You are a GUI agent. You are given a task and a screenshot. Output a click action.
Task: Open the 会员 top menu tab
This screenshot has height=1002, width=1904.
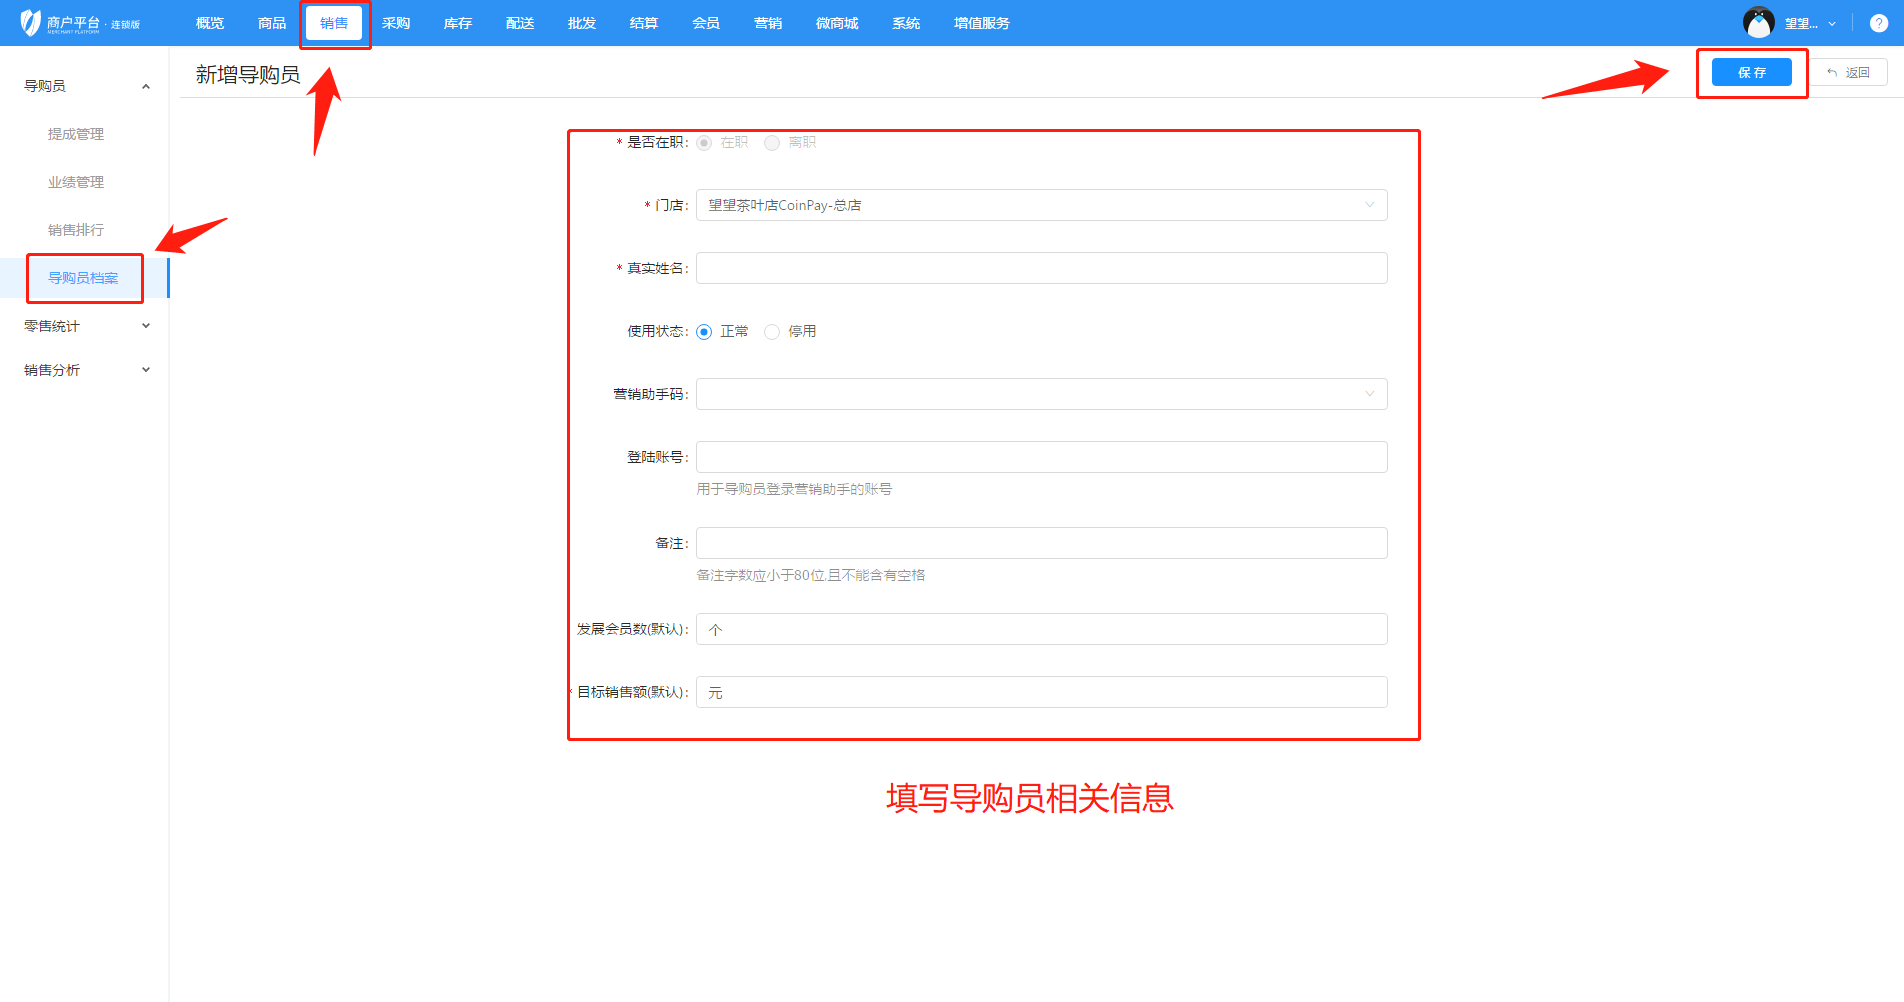[x=706, y=23]
